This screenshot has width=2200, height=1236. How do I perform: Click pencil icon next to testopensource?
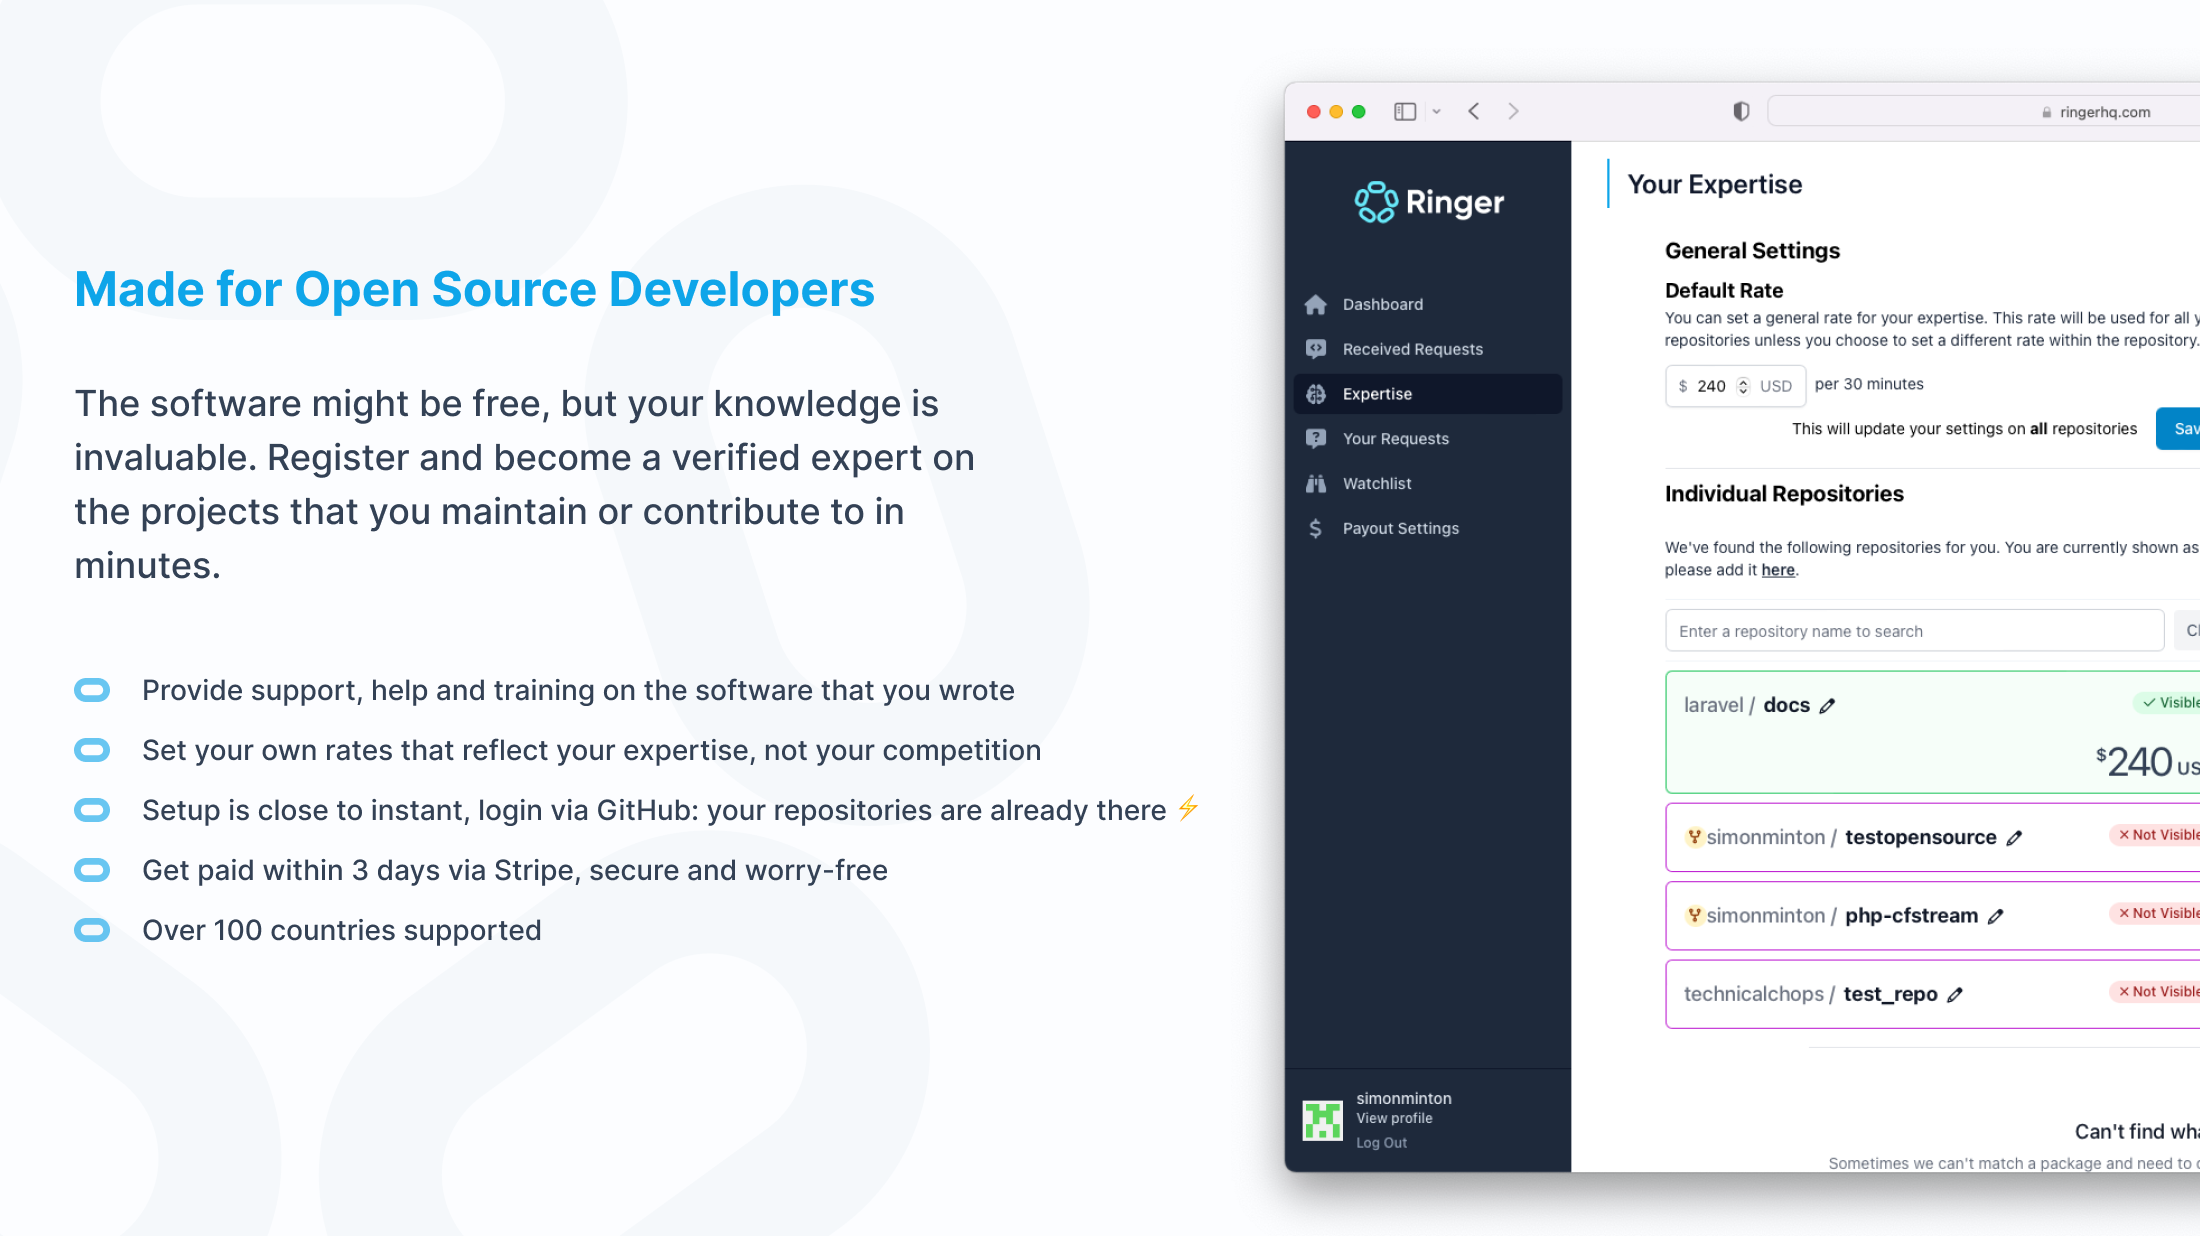[2014, 838]
